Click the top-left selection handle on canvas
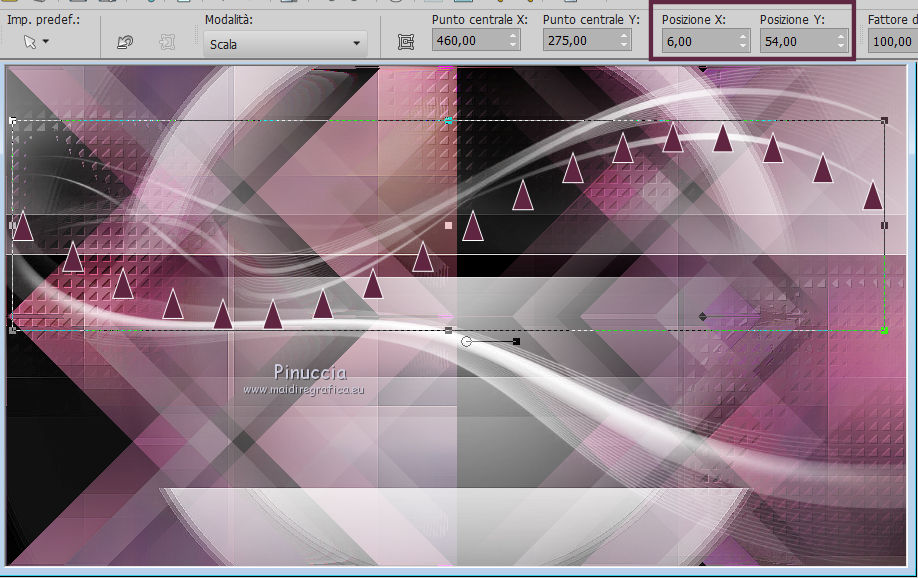This screenshot has height=578, width=918. point(13,121)
